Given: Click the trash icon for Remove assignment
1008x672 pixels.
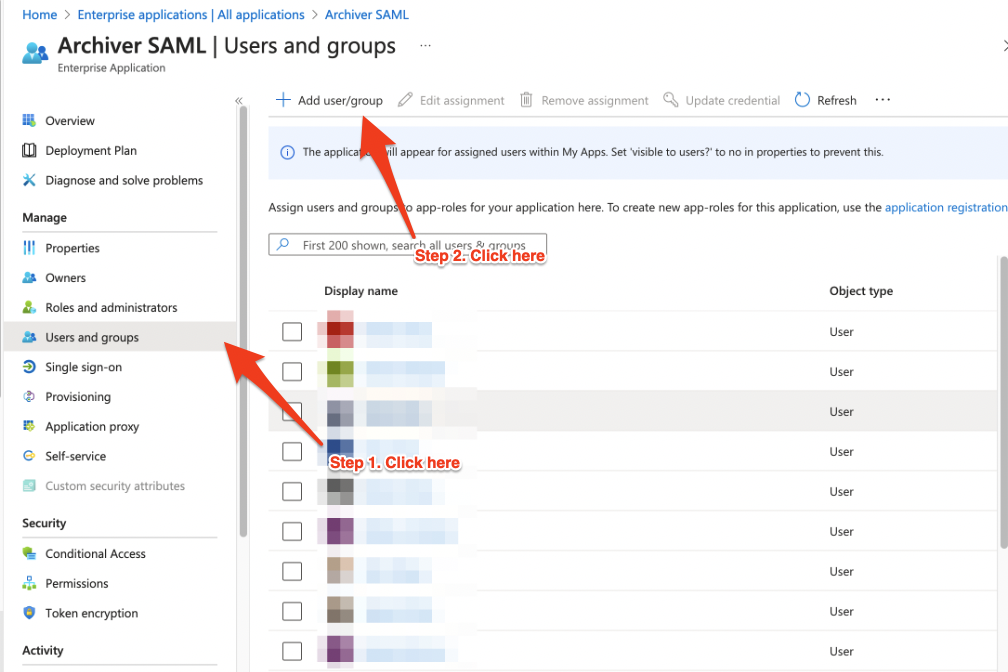Looking at the screenshot, I should [x=526, y=100].
